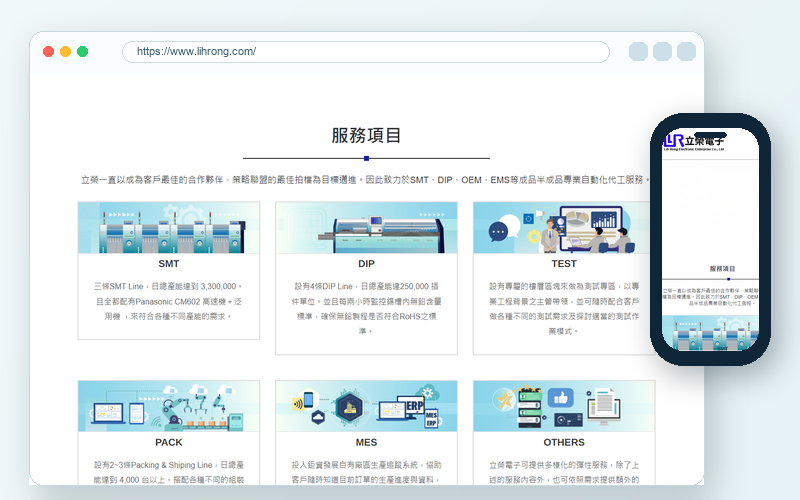Click the yellow minimize dot
This screenshot has width=800, height=500.
pyautogui.click(x=65, y=52)
